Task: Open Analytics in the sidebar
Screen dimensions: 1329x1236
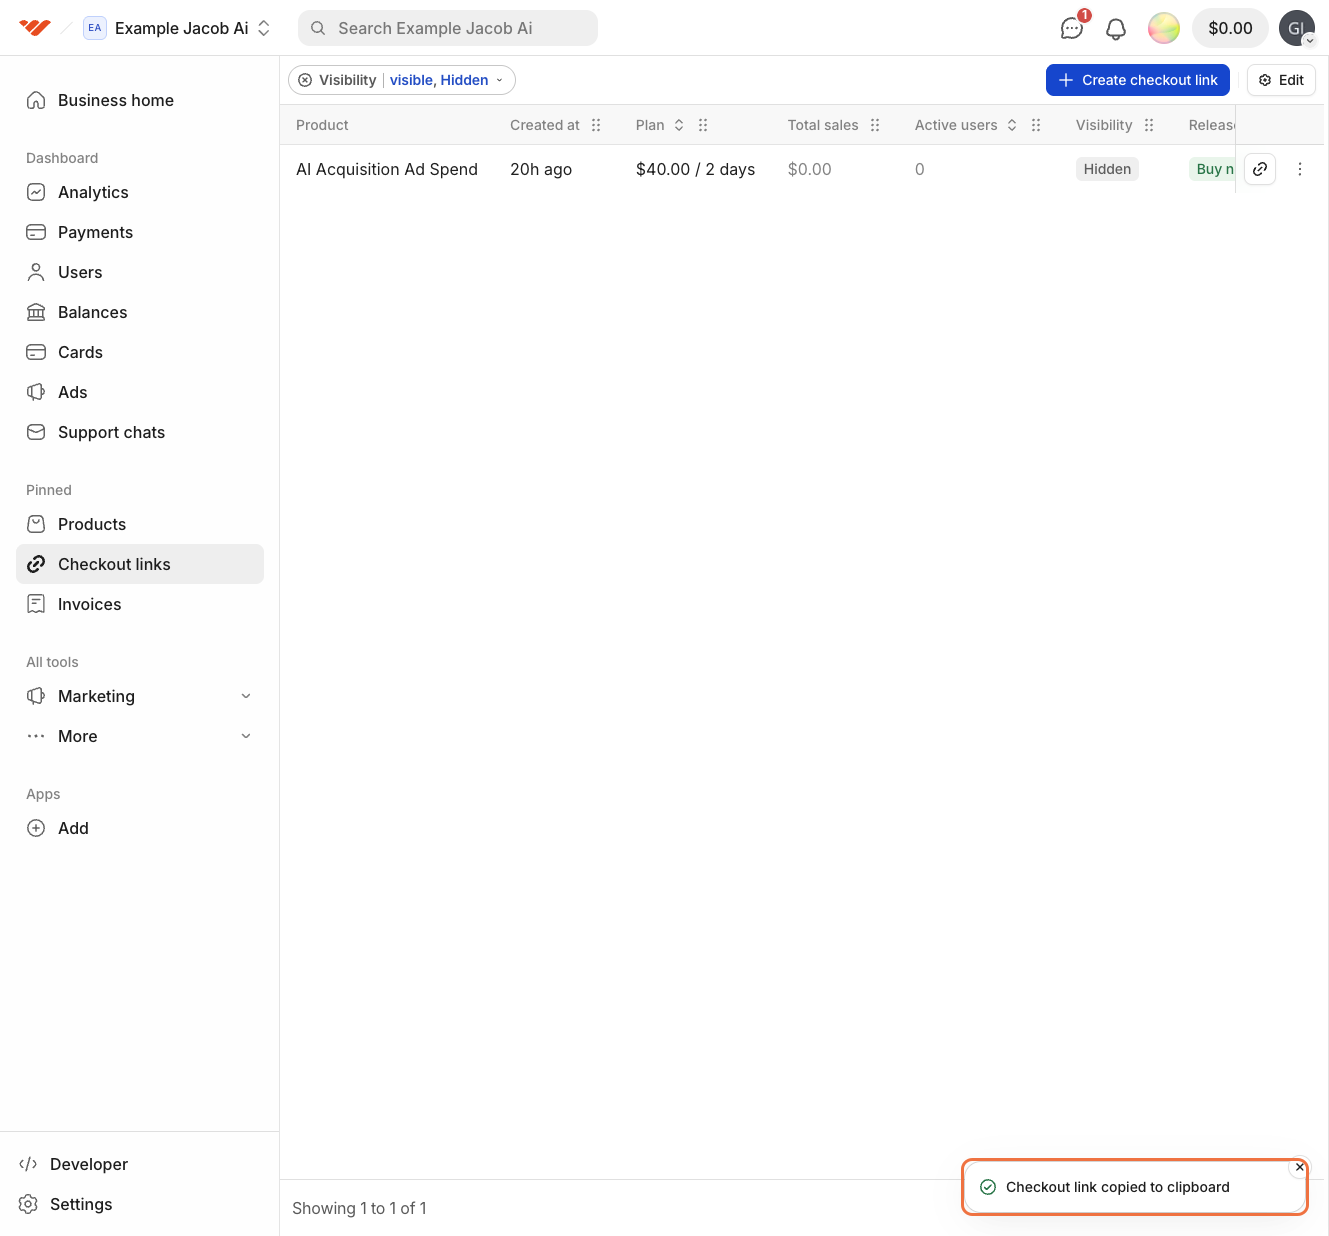Action: pos(140,192)
